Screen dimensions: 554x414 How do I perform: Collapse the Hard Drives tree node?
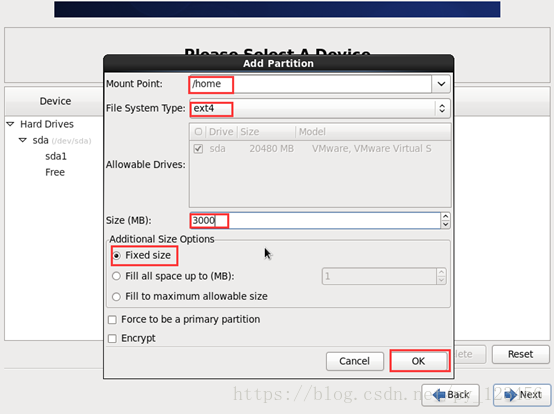[11, 124]
